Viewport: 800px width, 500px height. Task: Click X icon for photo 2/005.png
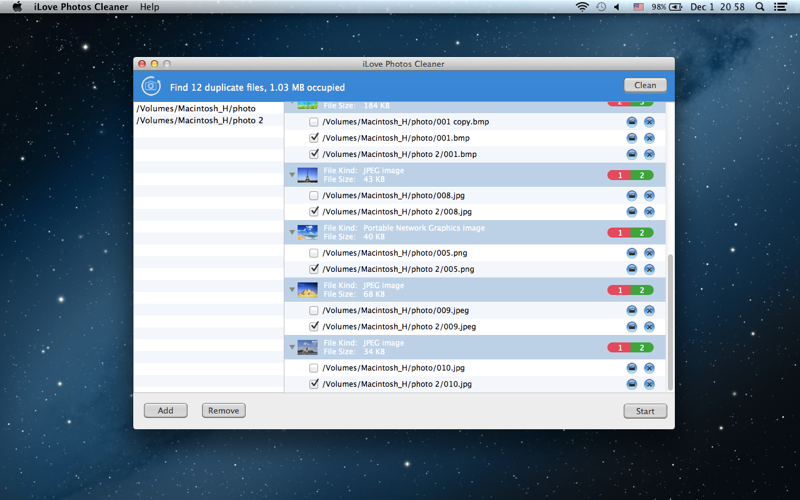(649, 269)
